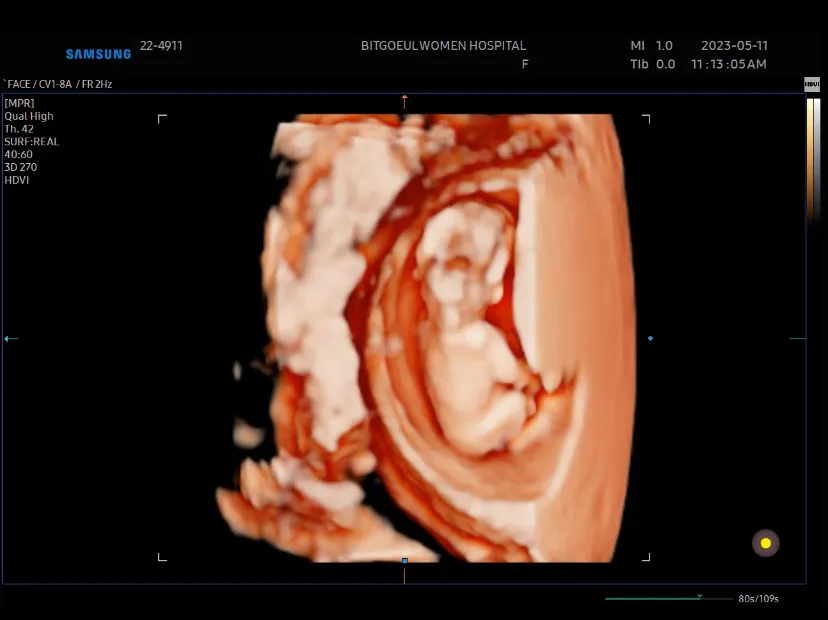Click the orange up arrow marker at the top edge
The image size is (828, 620).
[x=404, y=101]
